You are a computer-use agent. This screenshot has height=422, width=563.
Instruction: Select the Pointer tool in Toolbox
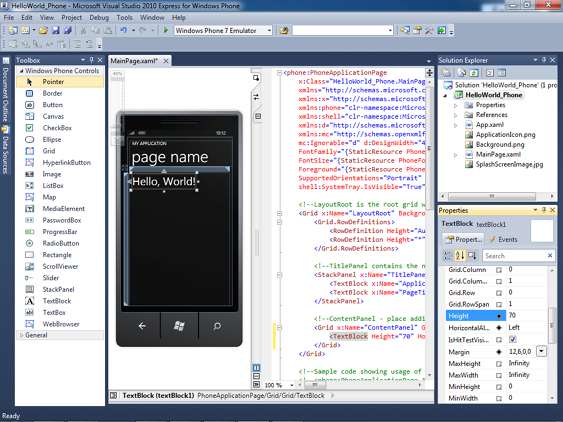[x=60, y=82]
